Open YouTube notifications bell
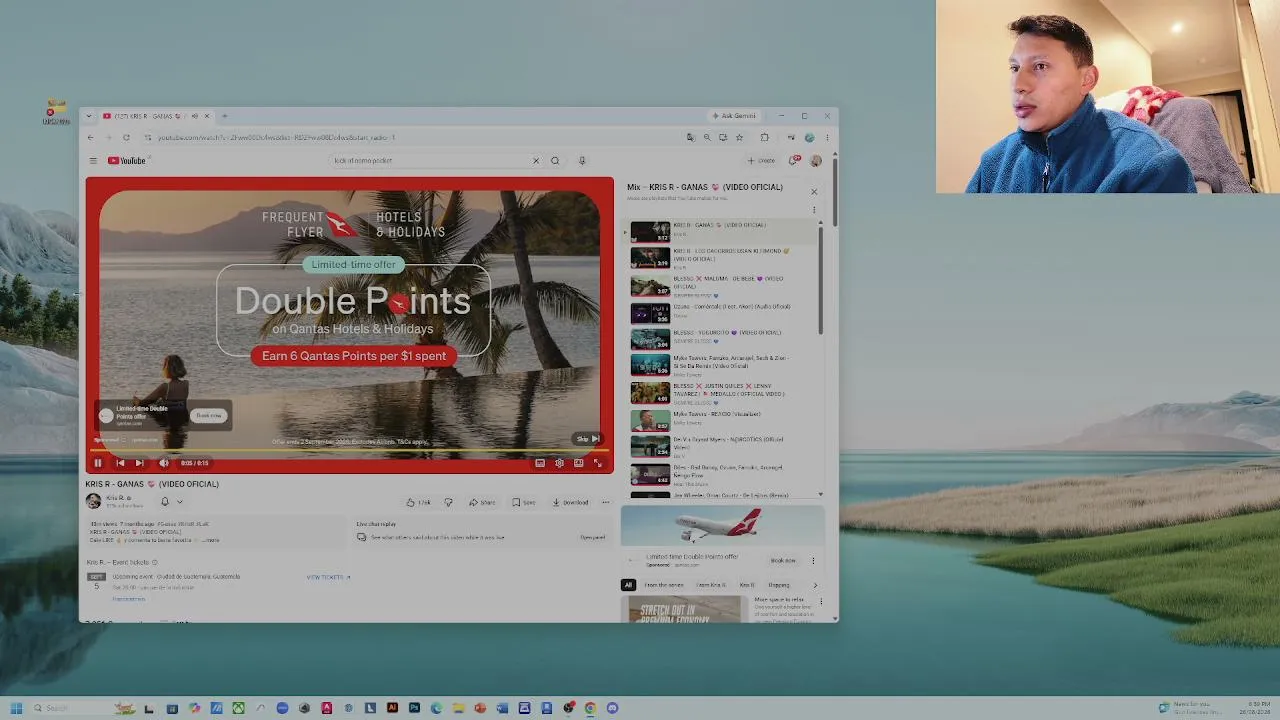Viewport: 1280px width, 720px height. pos(794,160)
